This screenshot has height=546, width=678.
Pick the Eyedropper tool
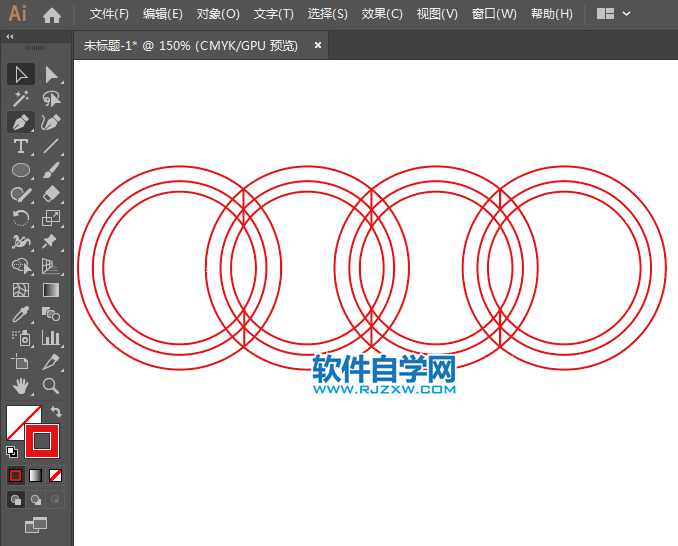(21, 314)
